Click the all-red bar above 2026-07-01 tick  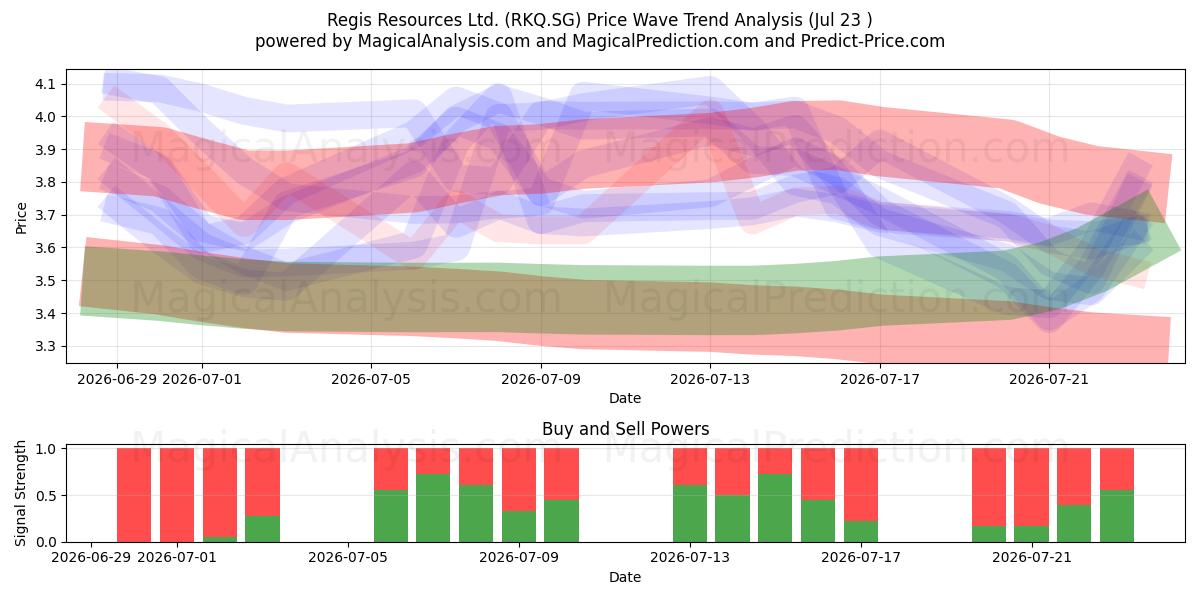177,495
